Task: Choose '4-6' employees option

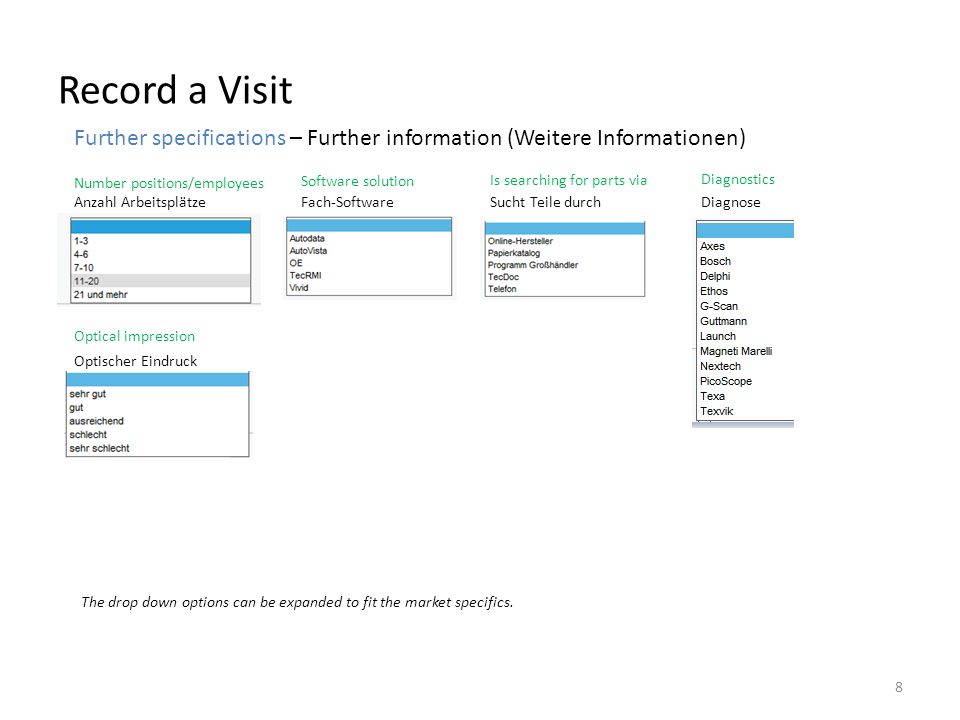Action: 160,254
